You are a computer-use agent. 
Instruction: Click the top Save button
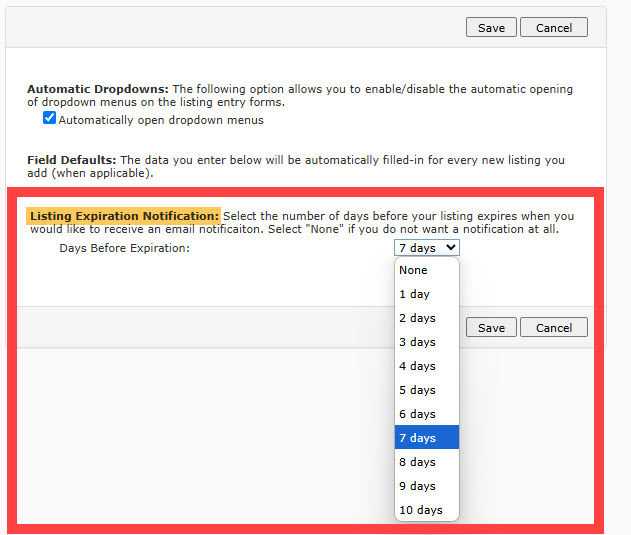coord(491,28)
